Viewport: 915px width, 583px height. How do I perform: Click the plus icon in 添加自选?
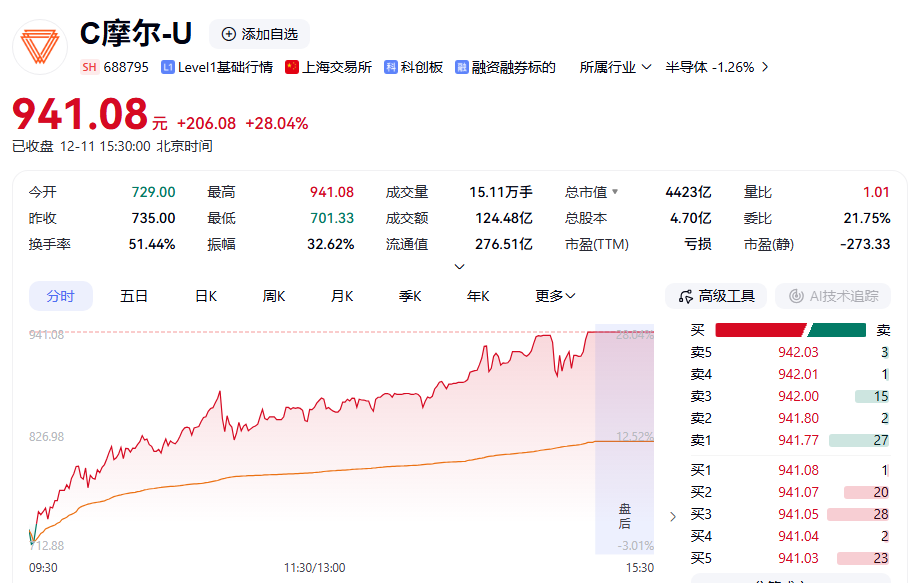pos(229,34)
